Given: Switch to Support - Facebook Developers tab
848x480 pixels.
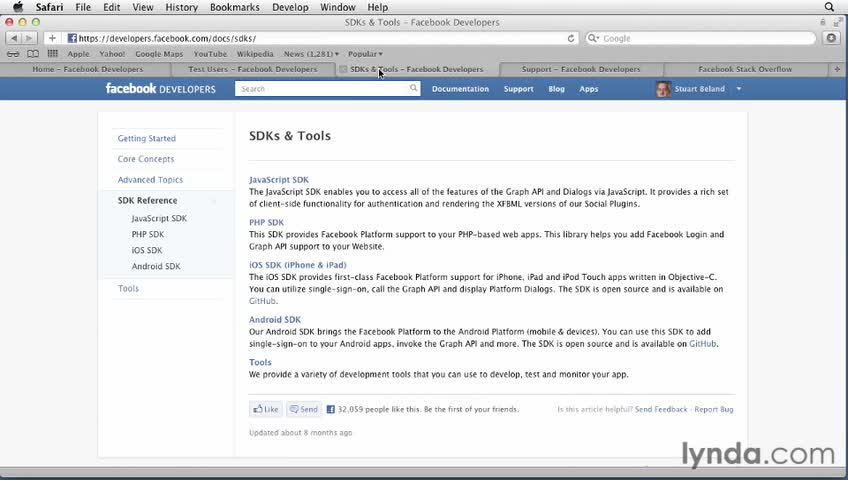Looking at the screenshot, I should point(581,69).
